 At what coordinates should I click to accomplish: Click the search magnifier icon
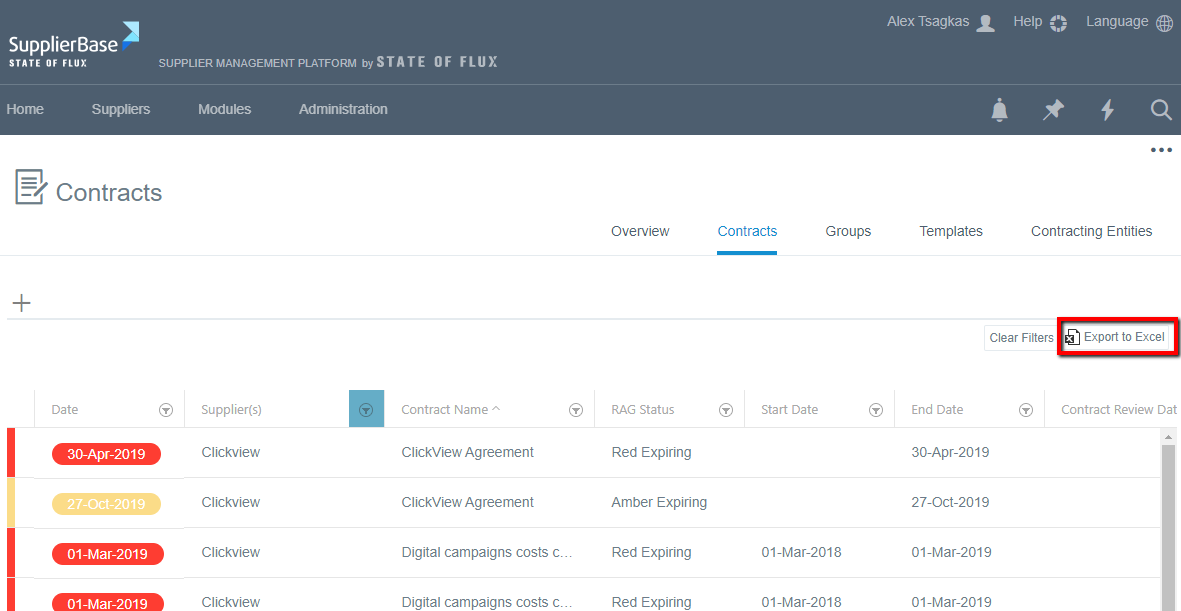[x=1160, y=110]
